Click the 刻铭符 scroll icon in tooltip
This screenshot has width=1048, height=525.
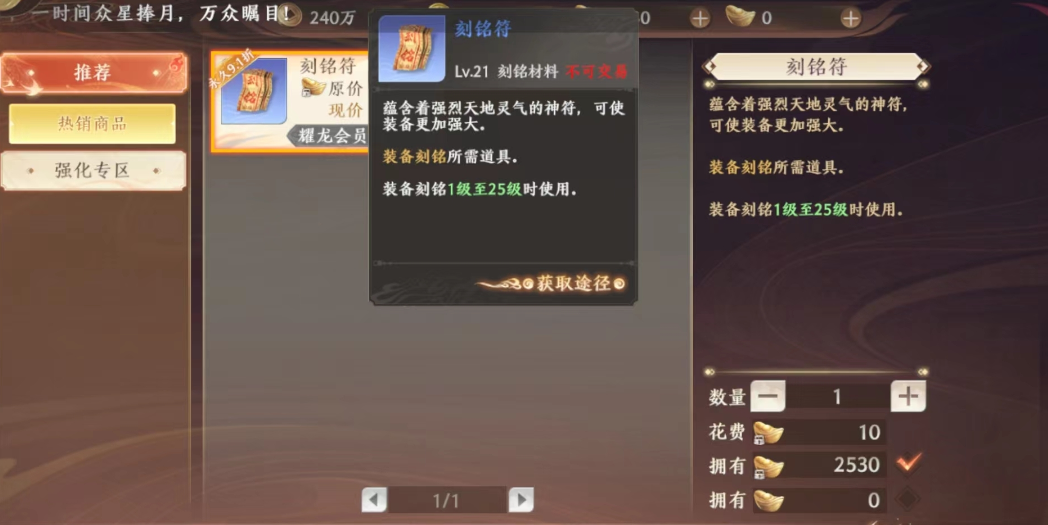click(412, 49)
